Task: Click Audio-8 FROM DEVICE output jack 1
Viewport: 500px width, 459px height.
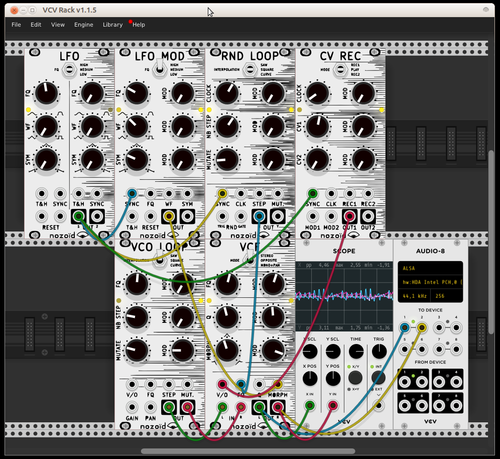Action: (x=405, y=382)
